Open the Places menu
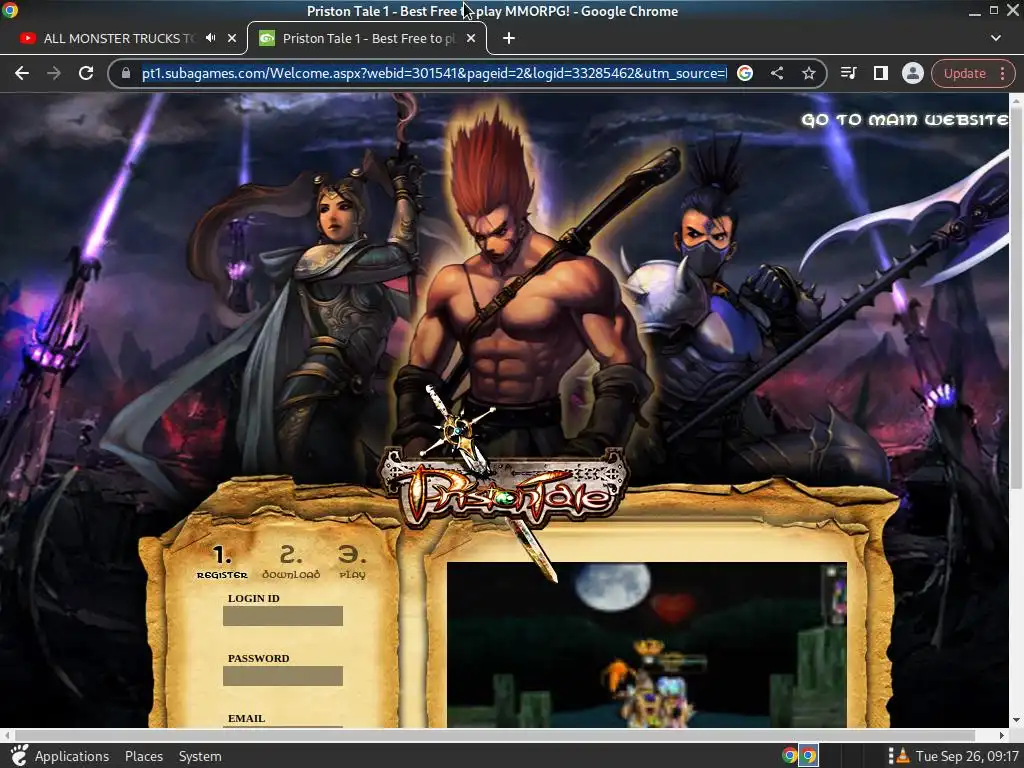 point(144,756)
